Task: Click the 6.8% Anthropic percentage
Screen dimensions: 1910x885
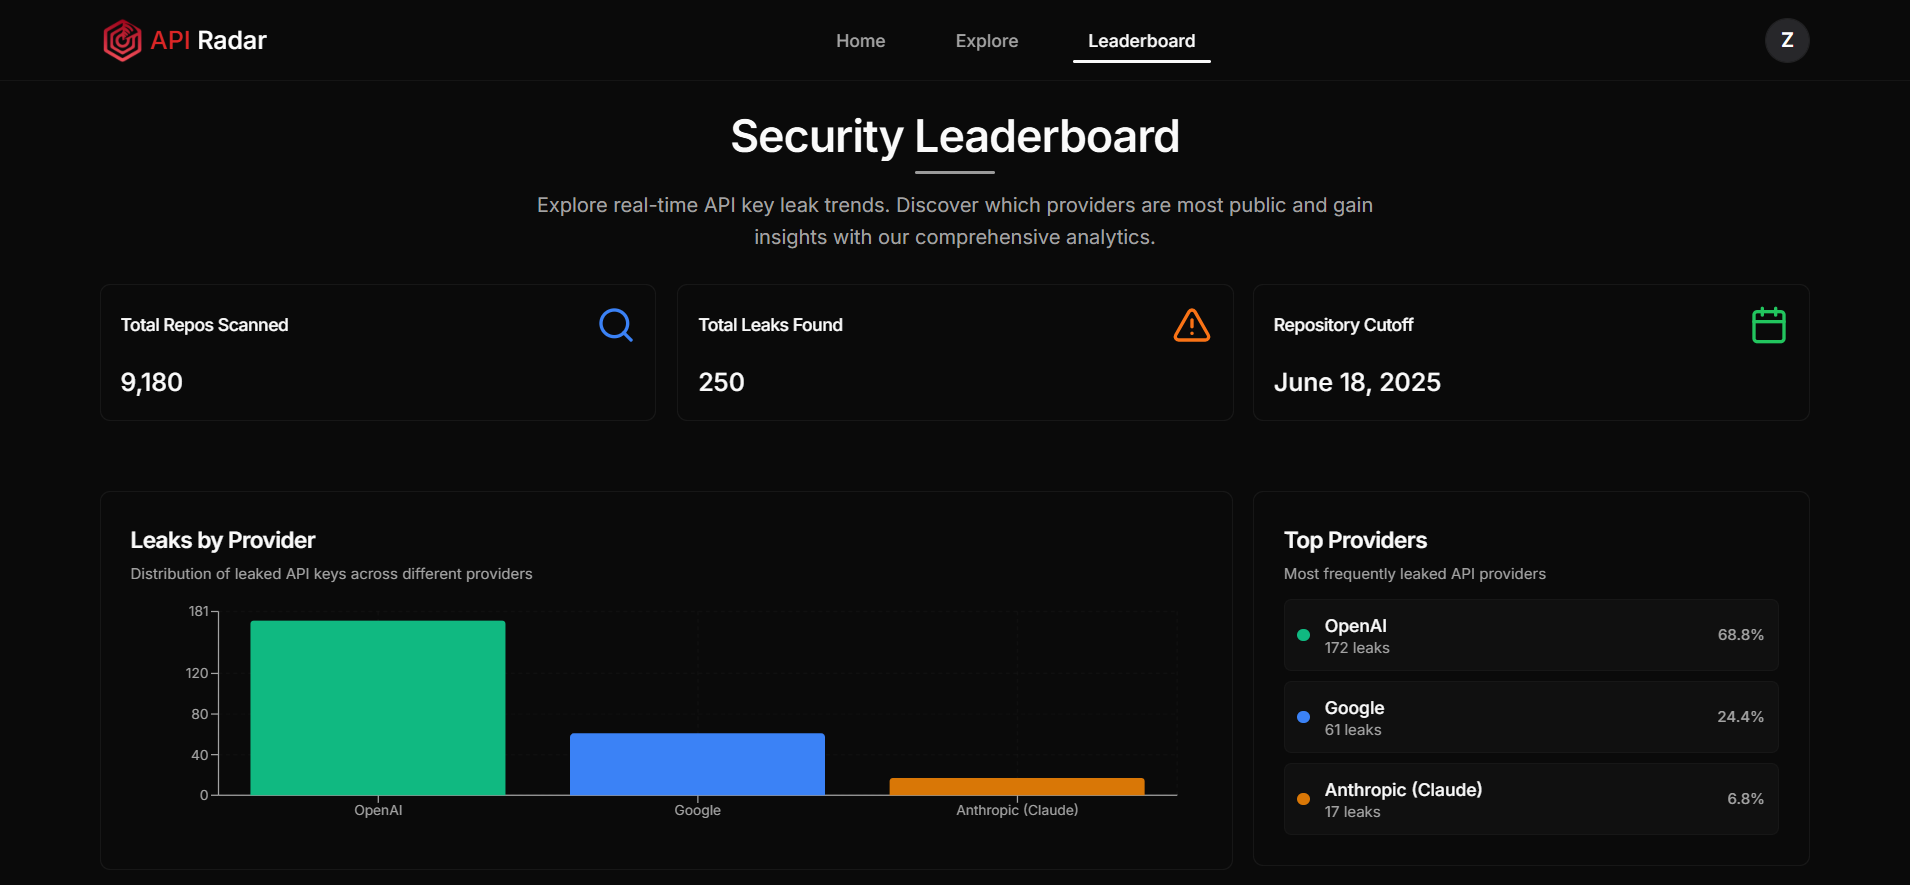Action: point(1745,799)
